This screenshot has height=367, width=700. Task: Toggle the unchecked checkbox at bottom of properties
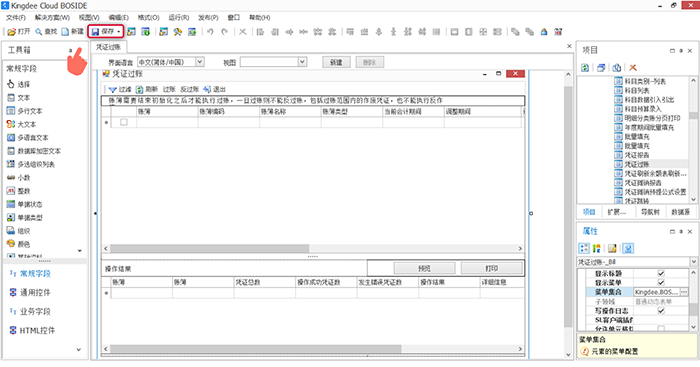(661, 329)
